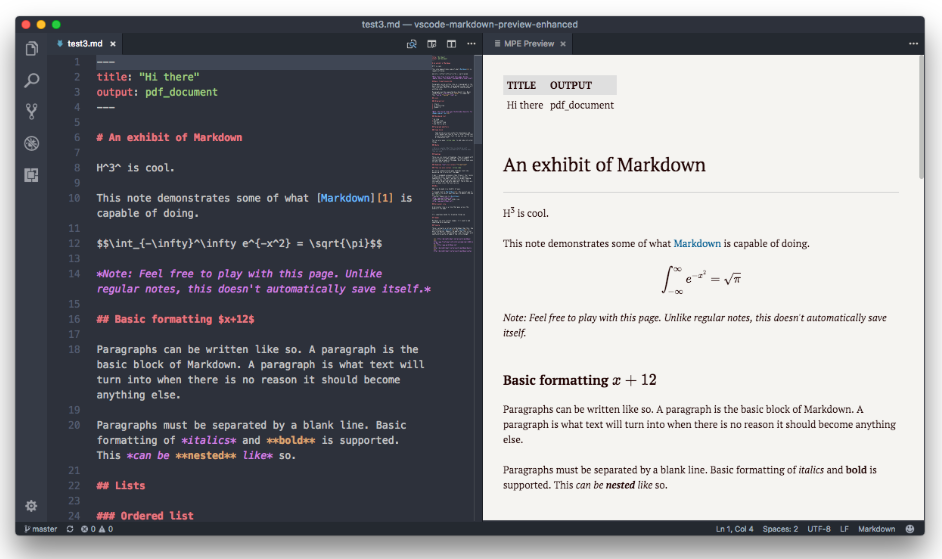The height and width of the screenshot is (559, 942).
Task: Open the Explorer view in activity bar
Action: tap(32, 48)
